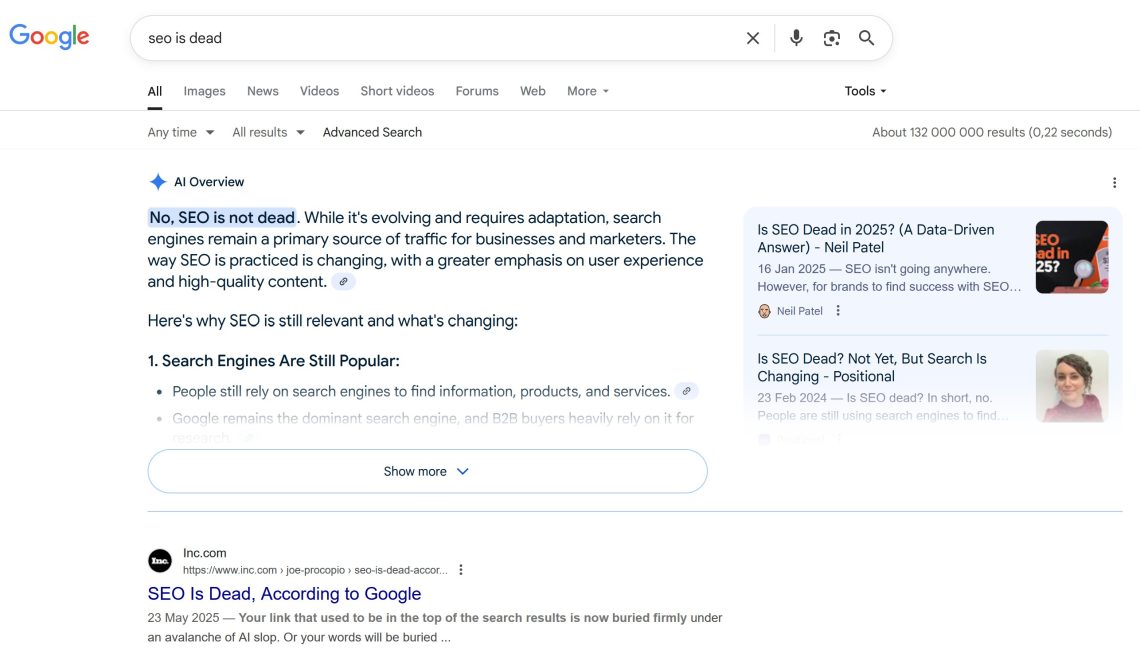Switch to the Images tab
The width and height of the screenshot is (1140, 649).
click(x=204, y=91)
